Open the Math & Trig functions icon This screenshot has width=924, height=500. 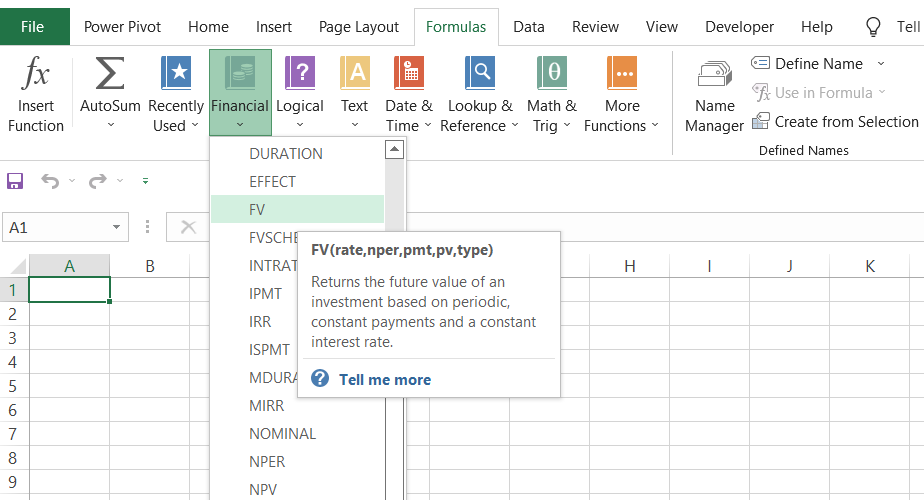(x=552, y=75)
